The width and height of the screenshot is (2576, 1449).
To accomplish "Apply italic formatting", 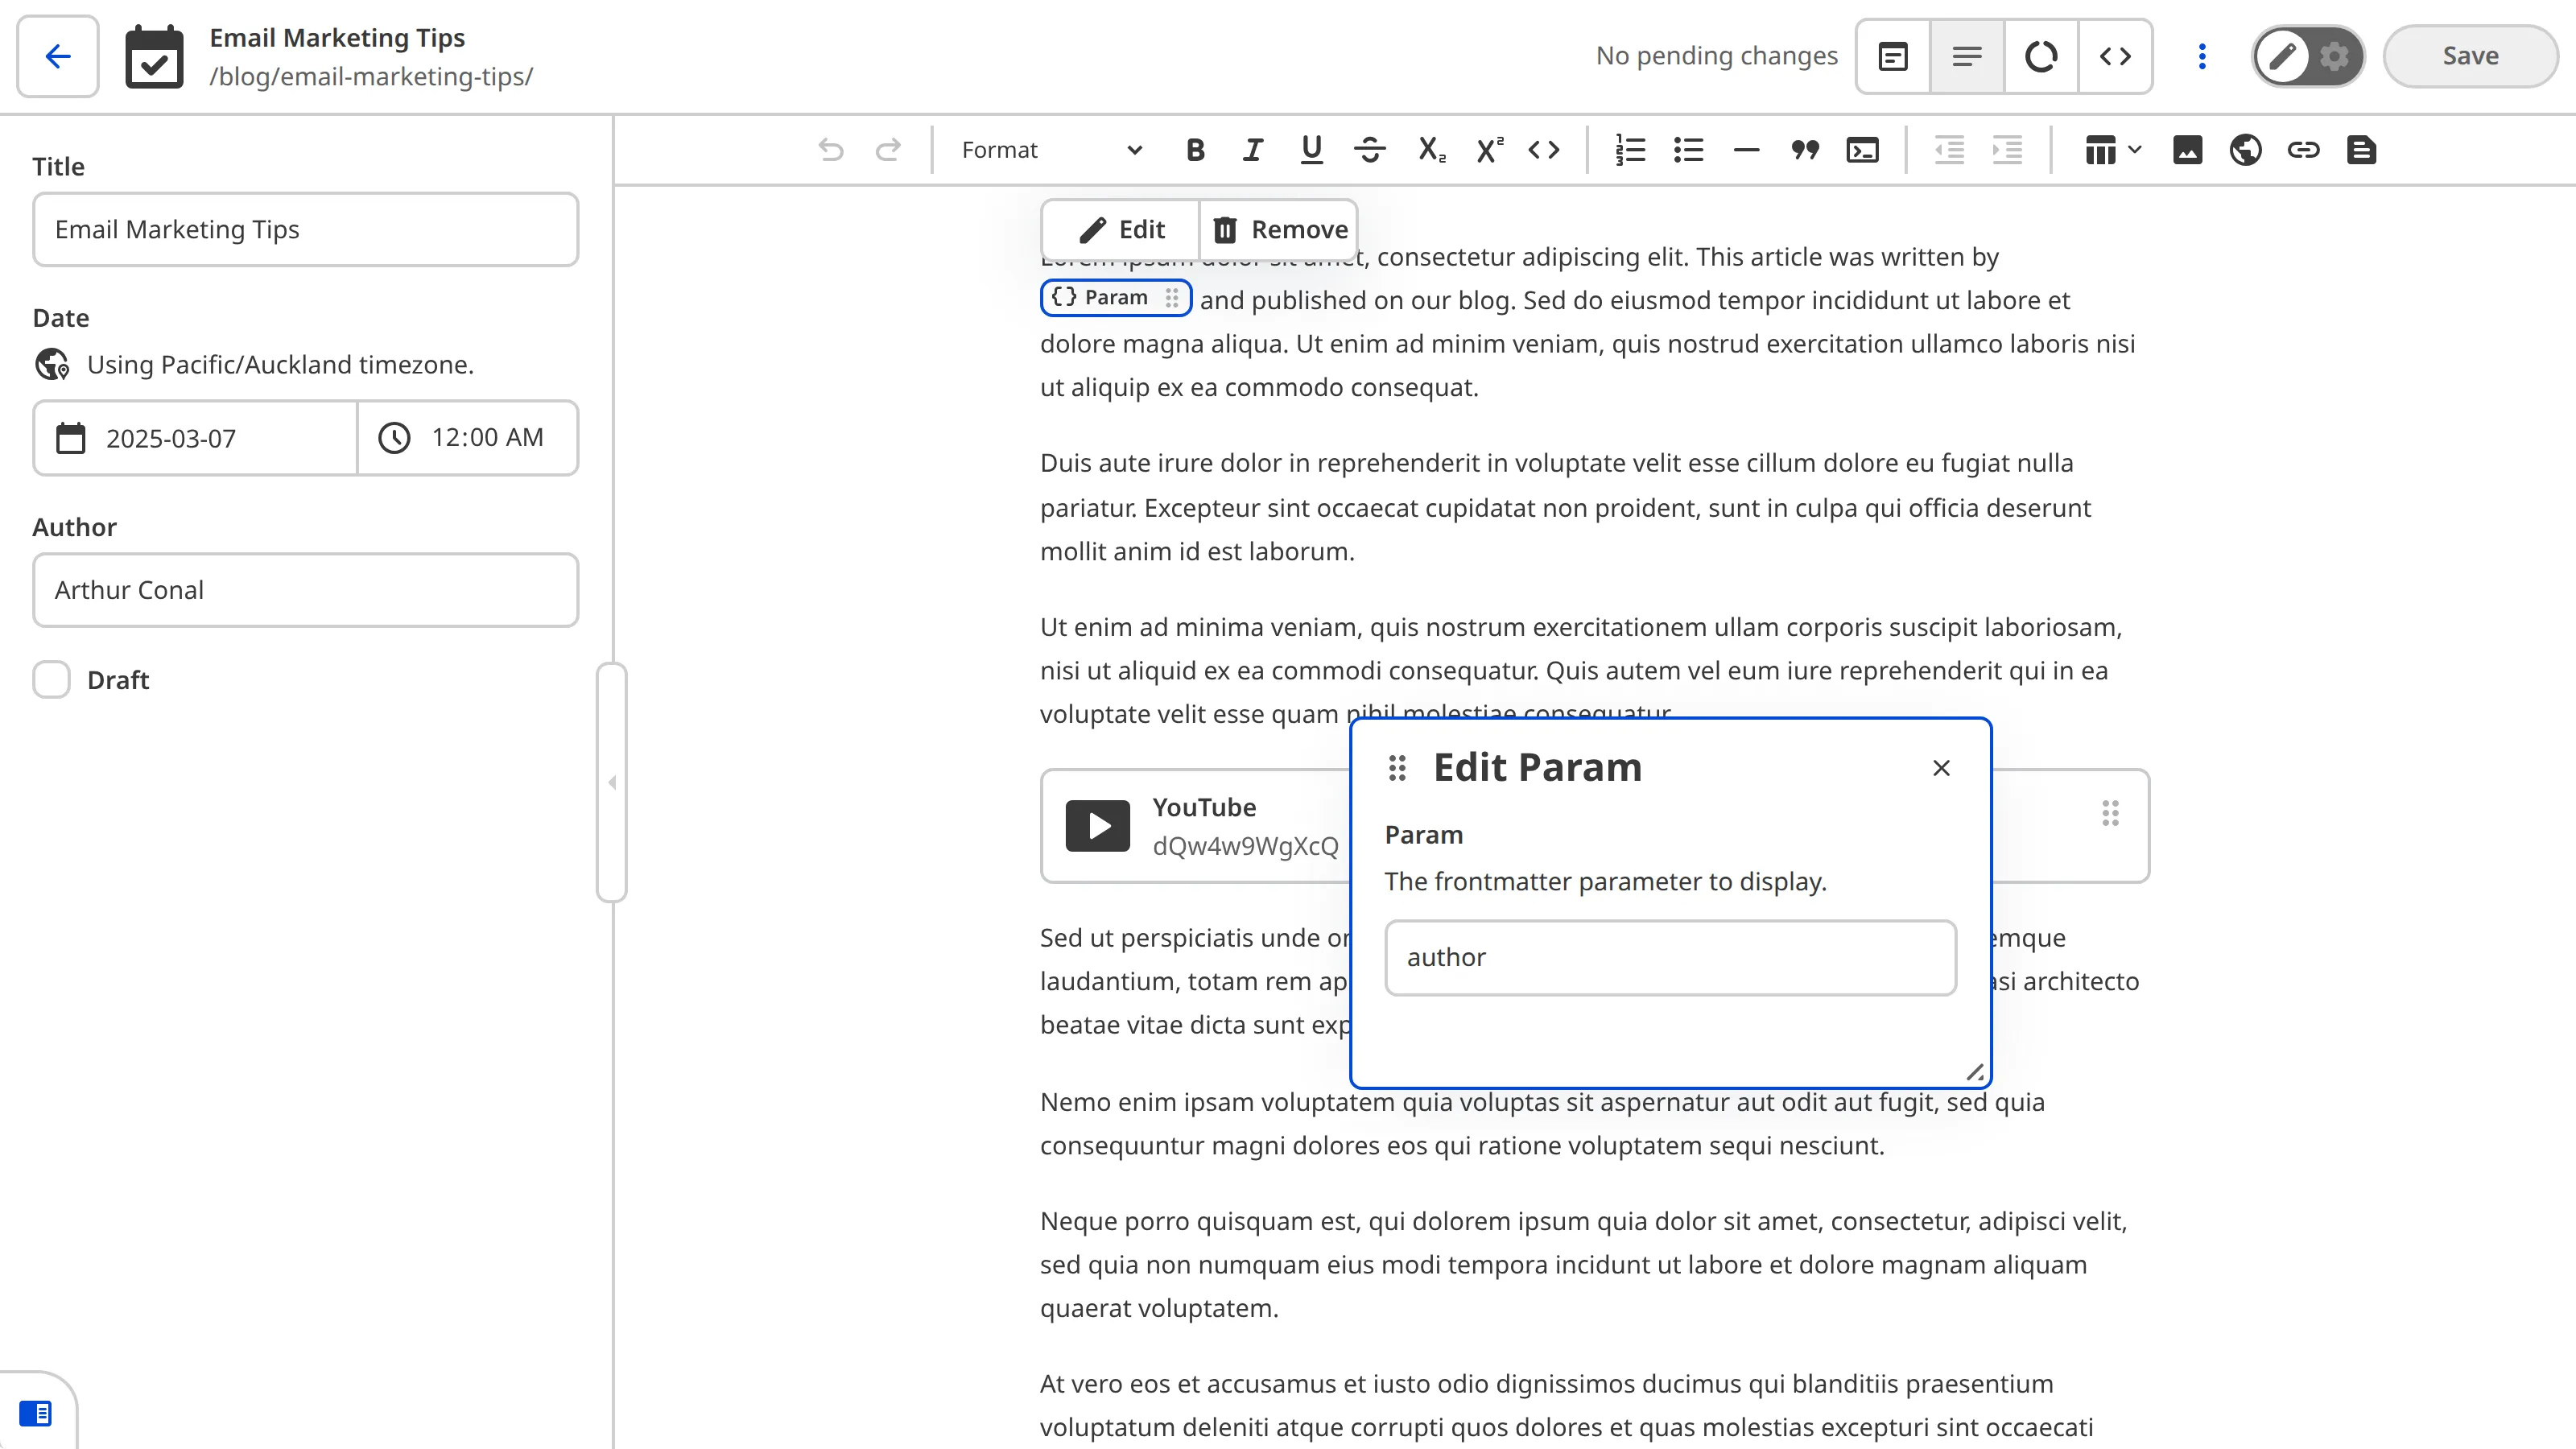I will coord(1252,150).
